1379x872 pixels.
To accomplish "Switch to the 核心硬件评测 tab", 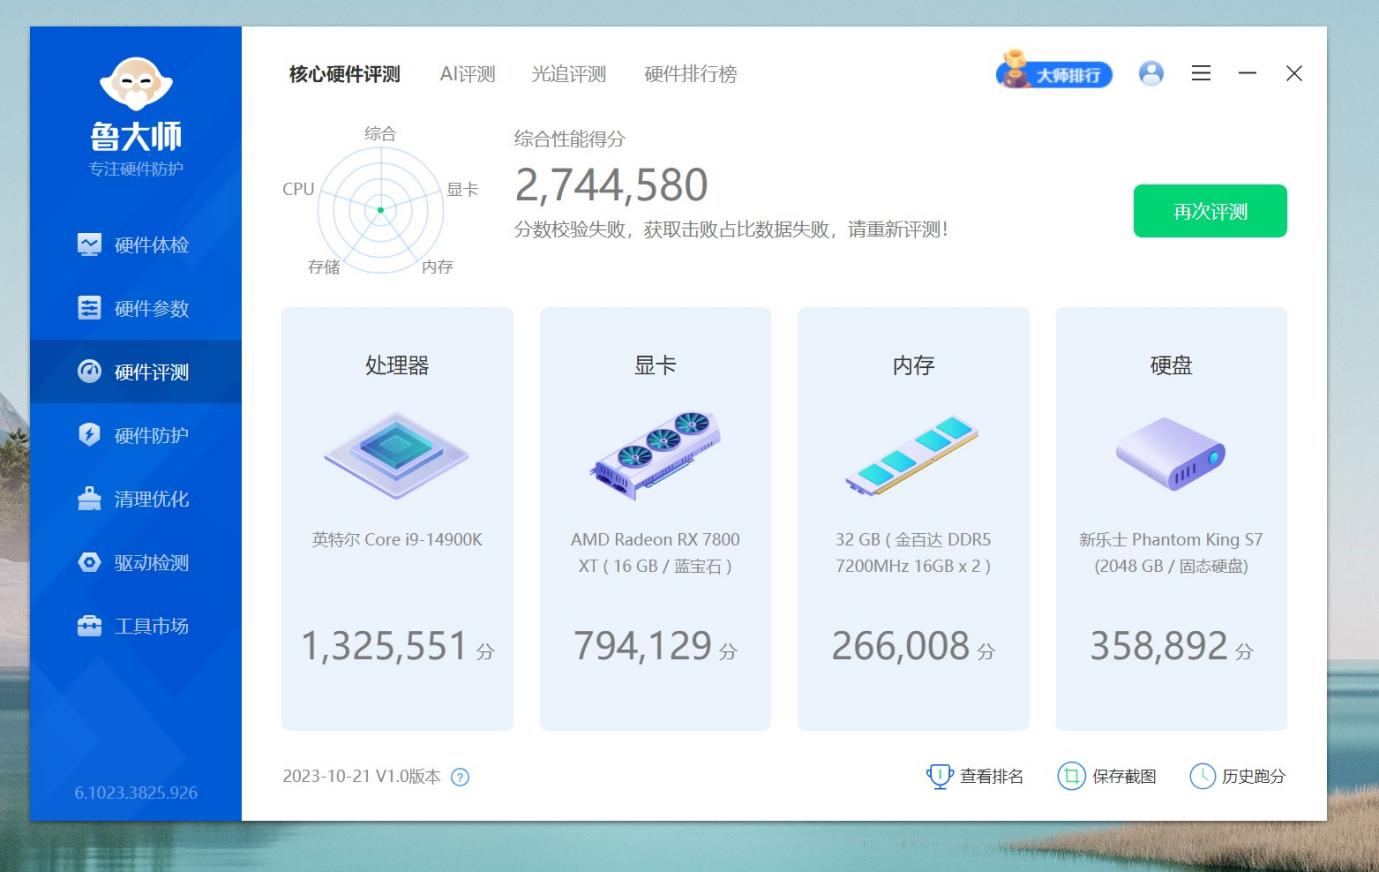I will (345, 74).
